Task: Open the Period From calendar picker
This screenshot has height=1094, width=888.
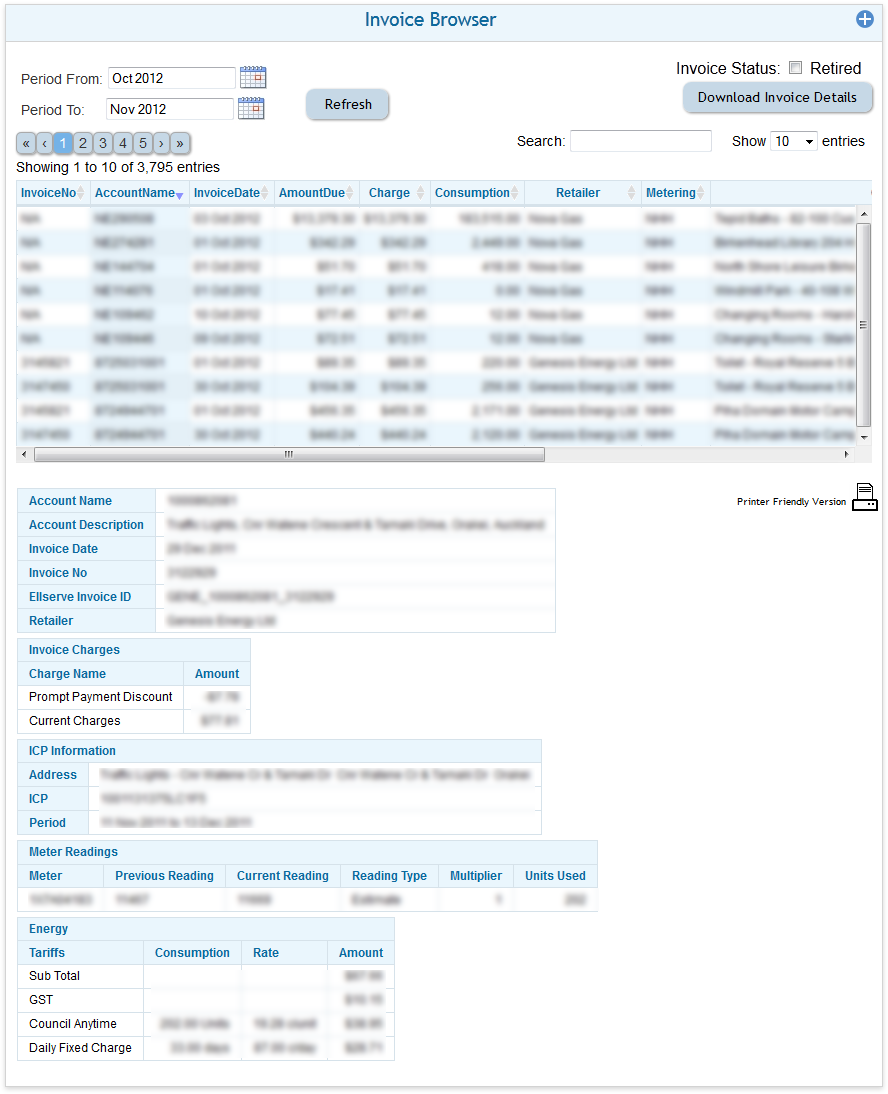Action: point(253,78)
